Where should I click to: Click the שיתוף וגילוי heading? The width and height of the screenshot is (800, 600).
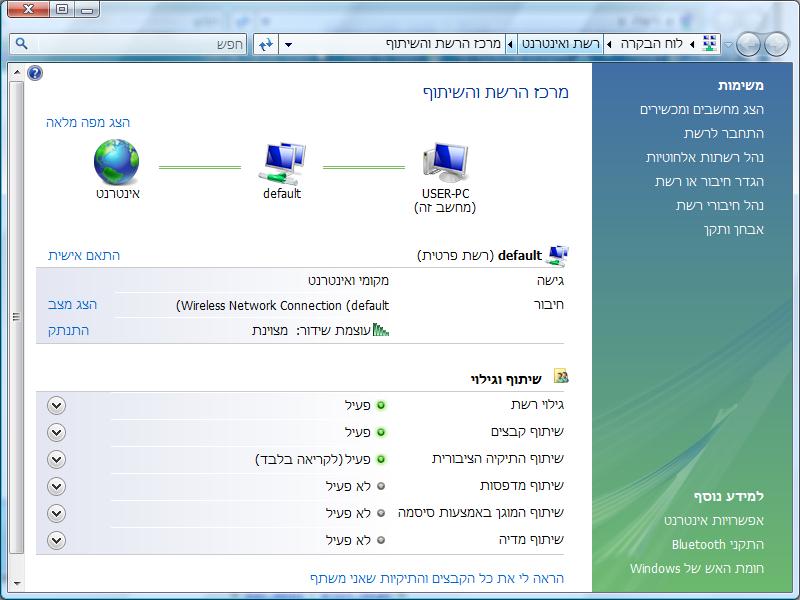coord(506,379)
